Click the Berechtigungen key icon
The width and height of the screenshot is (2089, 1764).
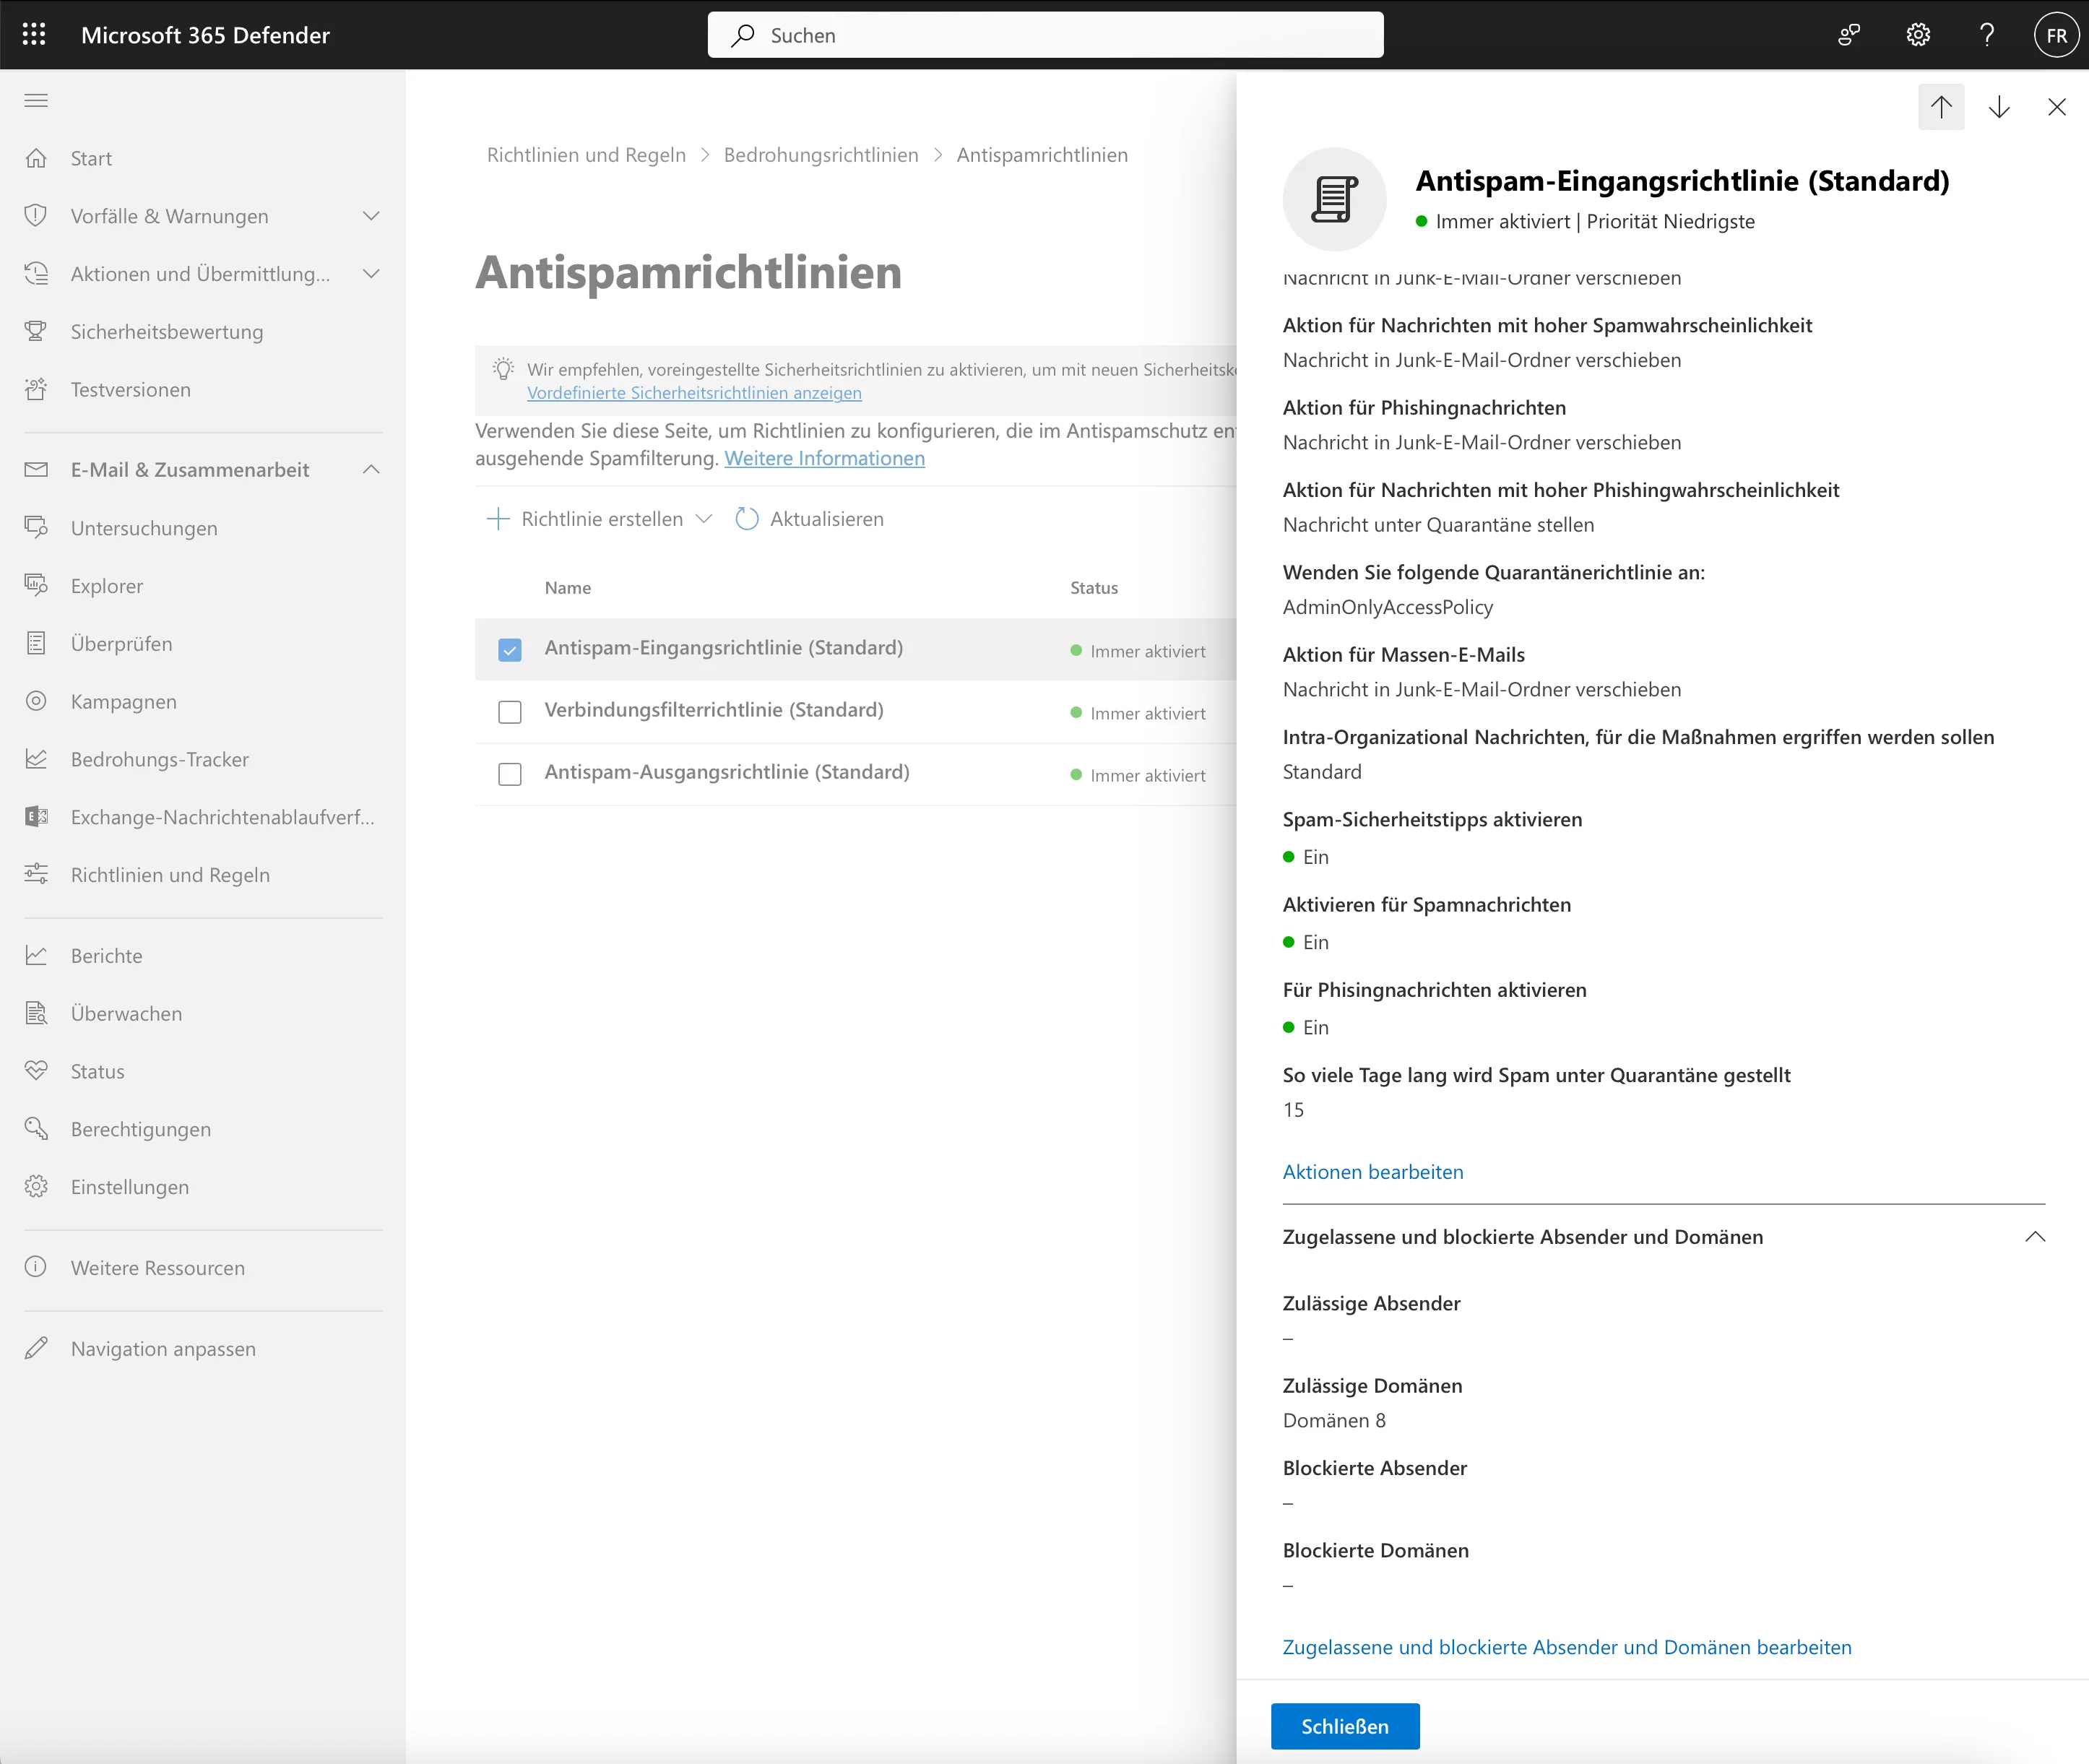[x=36, y=1129]
